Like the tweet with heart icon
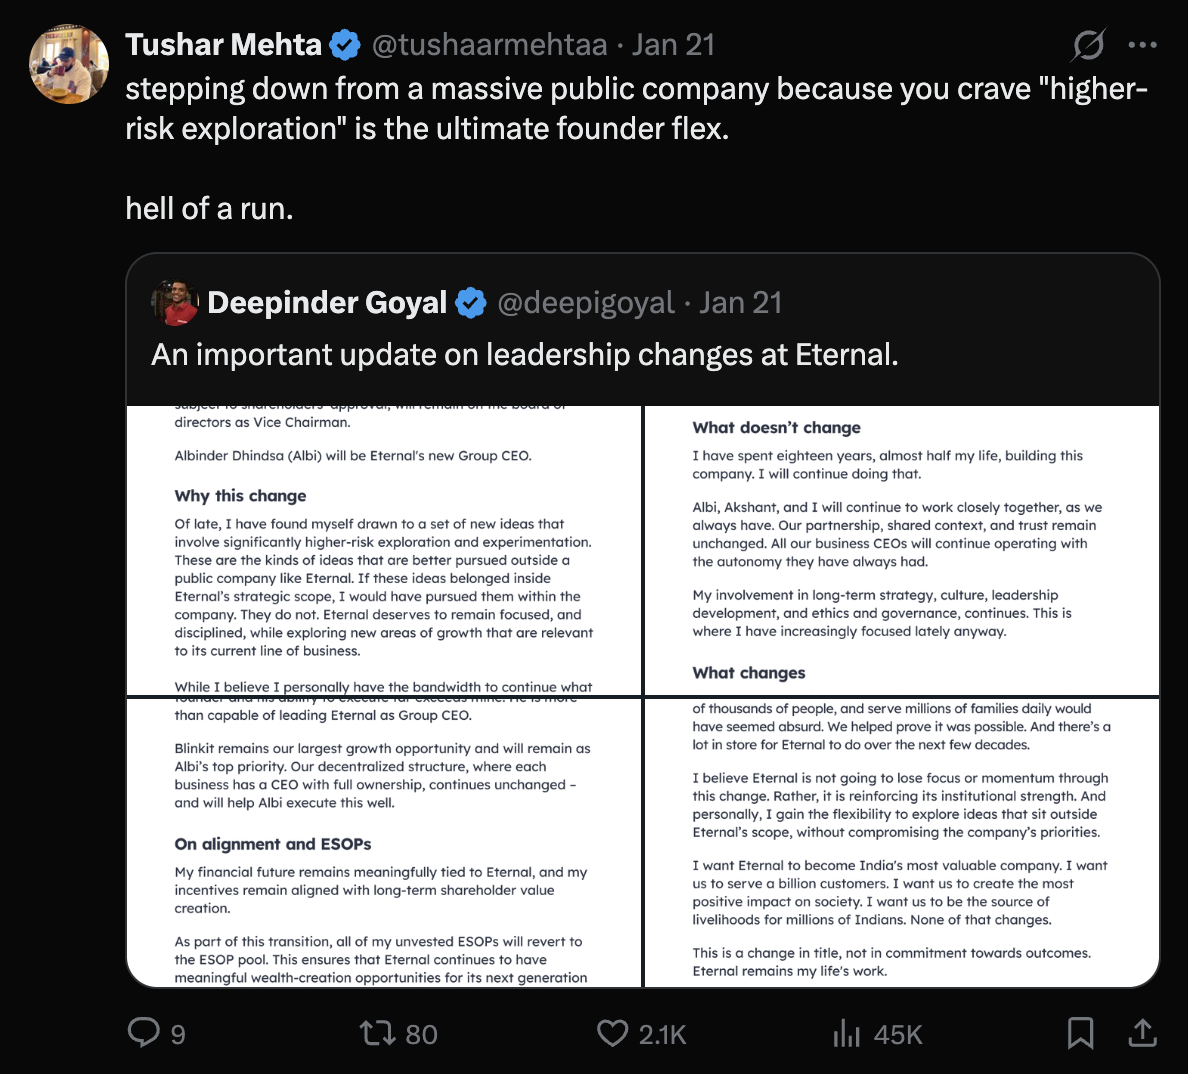This screenshot has height=1074, width=1188. click(x=641, y=1033)
